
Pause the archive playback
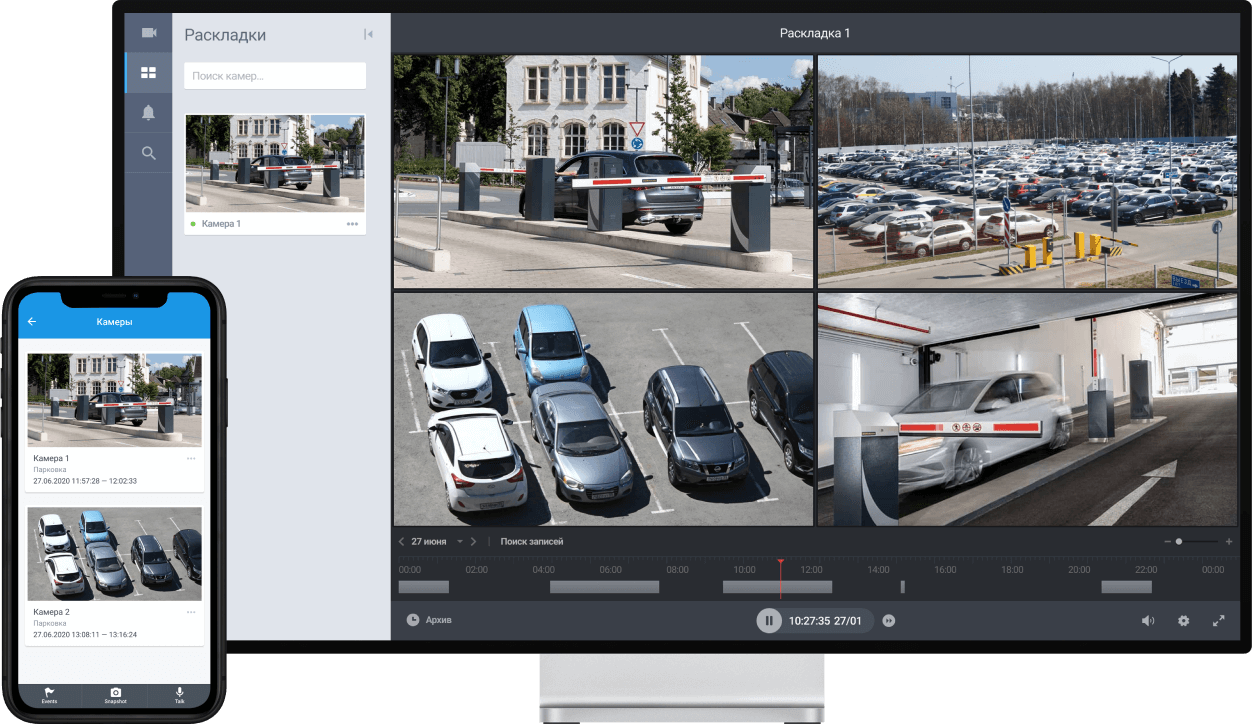(768, 621)
